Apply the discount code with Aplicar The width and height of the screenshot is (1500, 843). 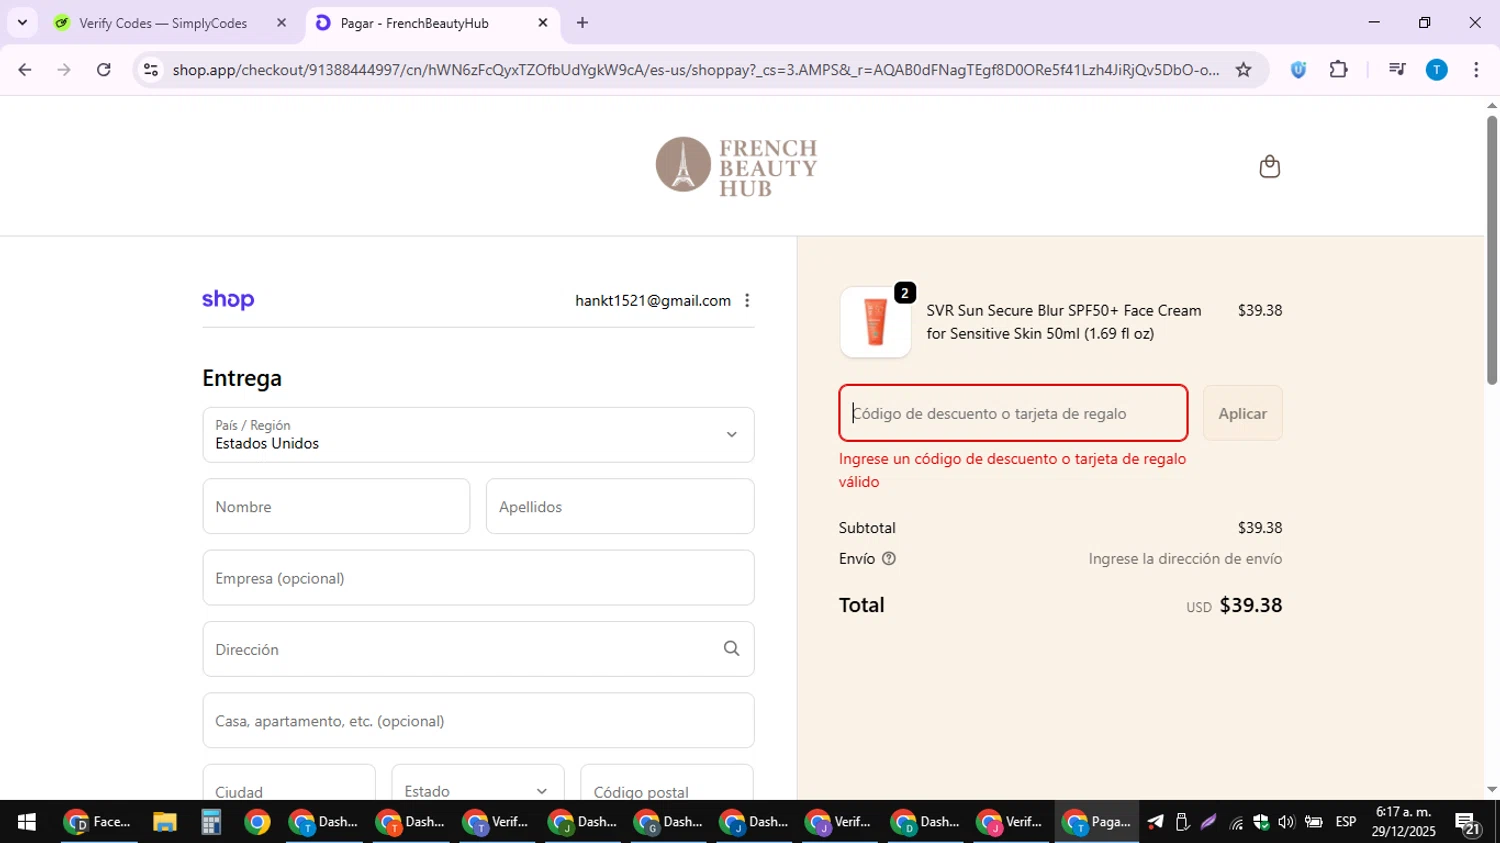click(1242, 413)
